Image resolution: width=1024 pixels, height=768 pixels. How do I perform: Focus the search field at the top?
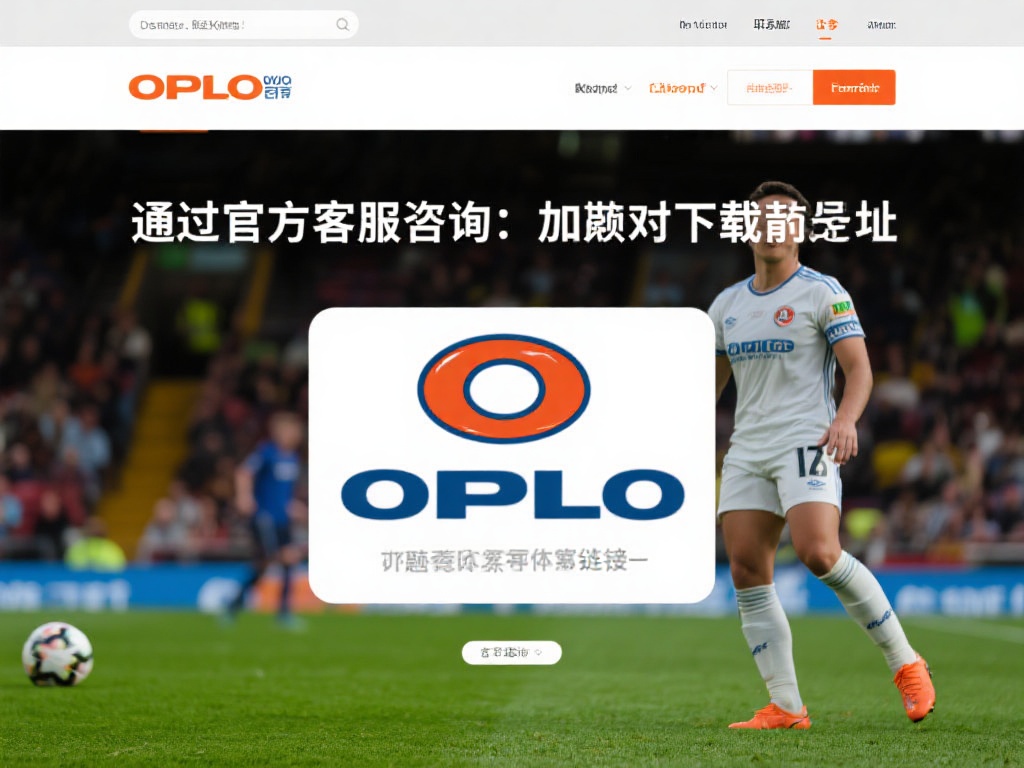[x=244, y=25]
